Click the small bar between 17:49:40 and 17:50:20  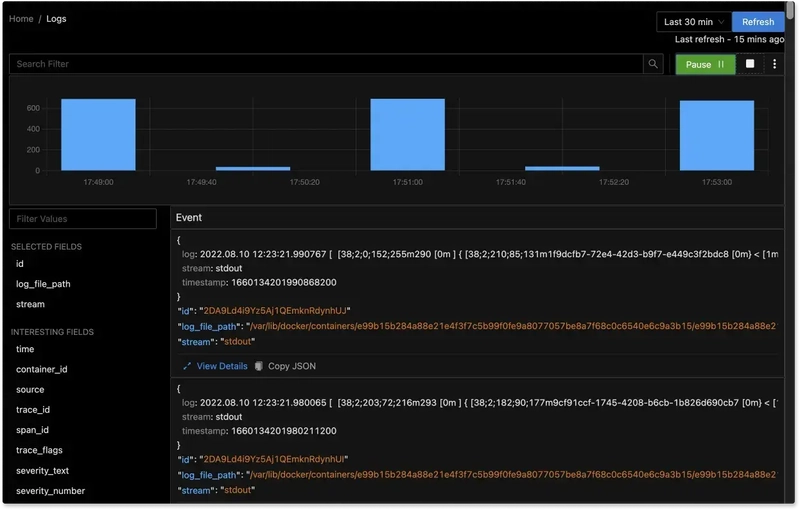coord(253,168)
